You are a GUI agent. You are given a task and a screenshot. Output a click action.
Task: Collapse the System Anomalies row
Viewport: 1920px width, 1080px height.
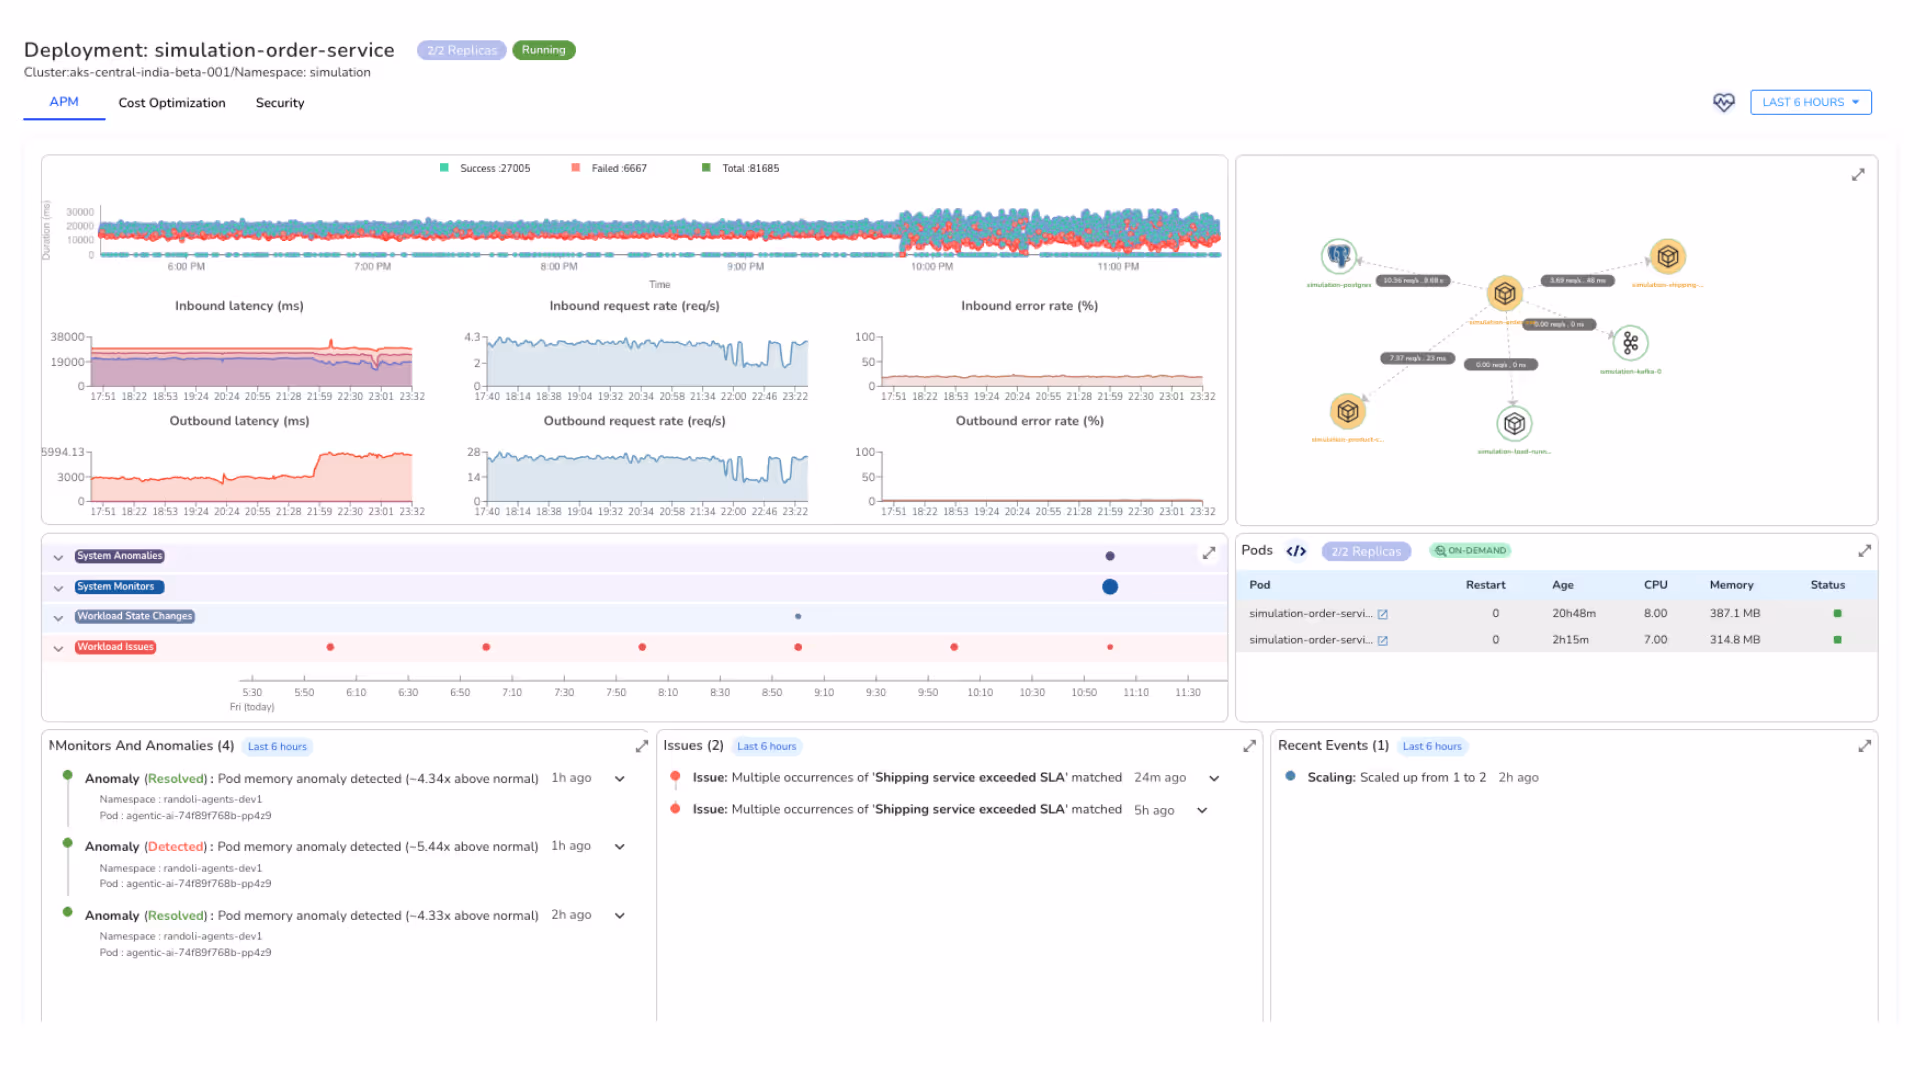(x=58, y=557)
